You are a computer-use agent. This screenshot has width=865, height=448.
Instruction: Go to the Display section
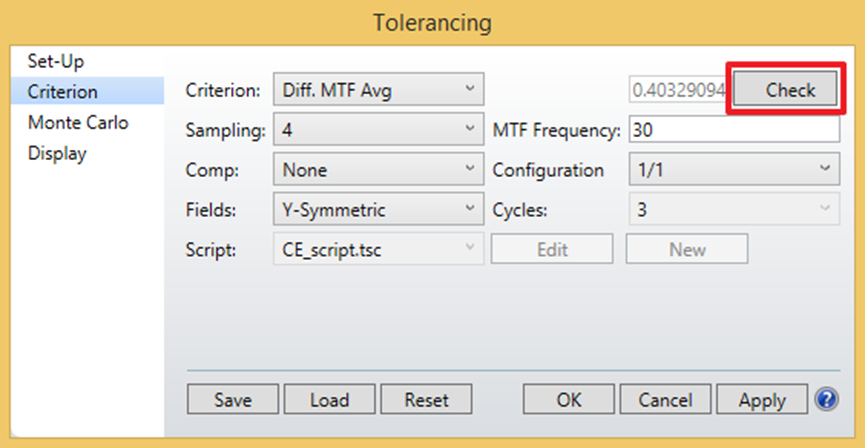(x=57, y=154)
